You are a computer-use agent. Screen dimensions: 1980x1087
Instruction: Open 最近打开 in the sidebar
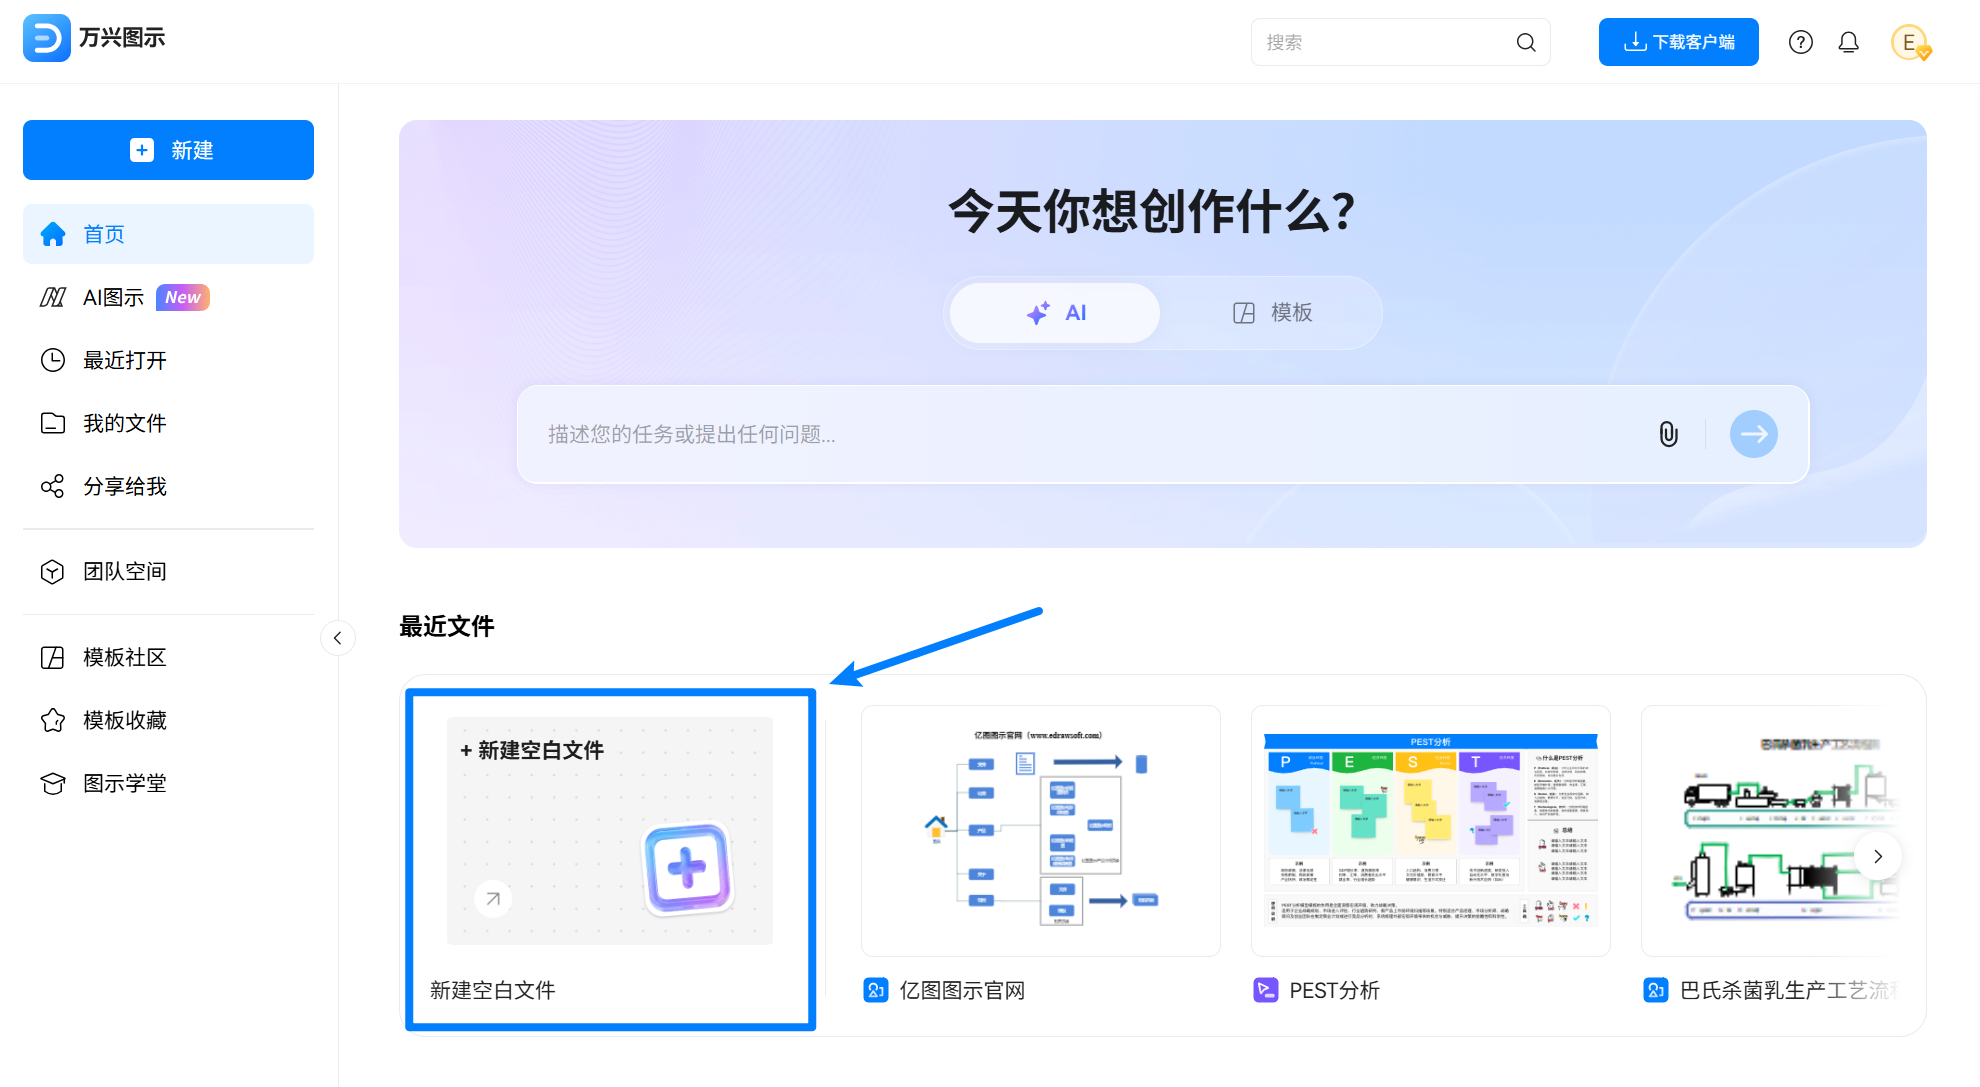(168, 360)
